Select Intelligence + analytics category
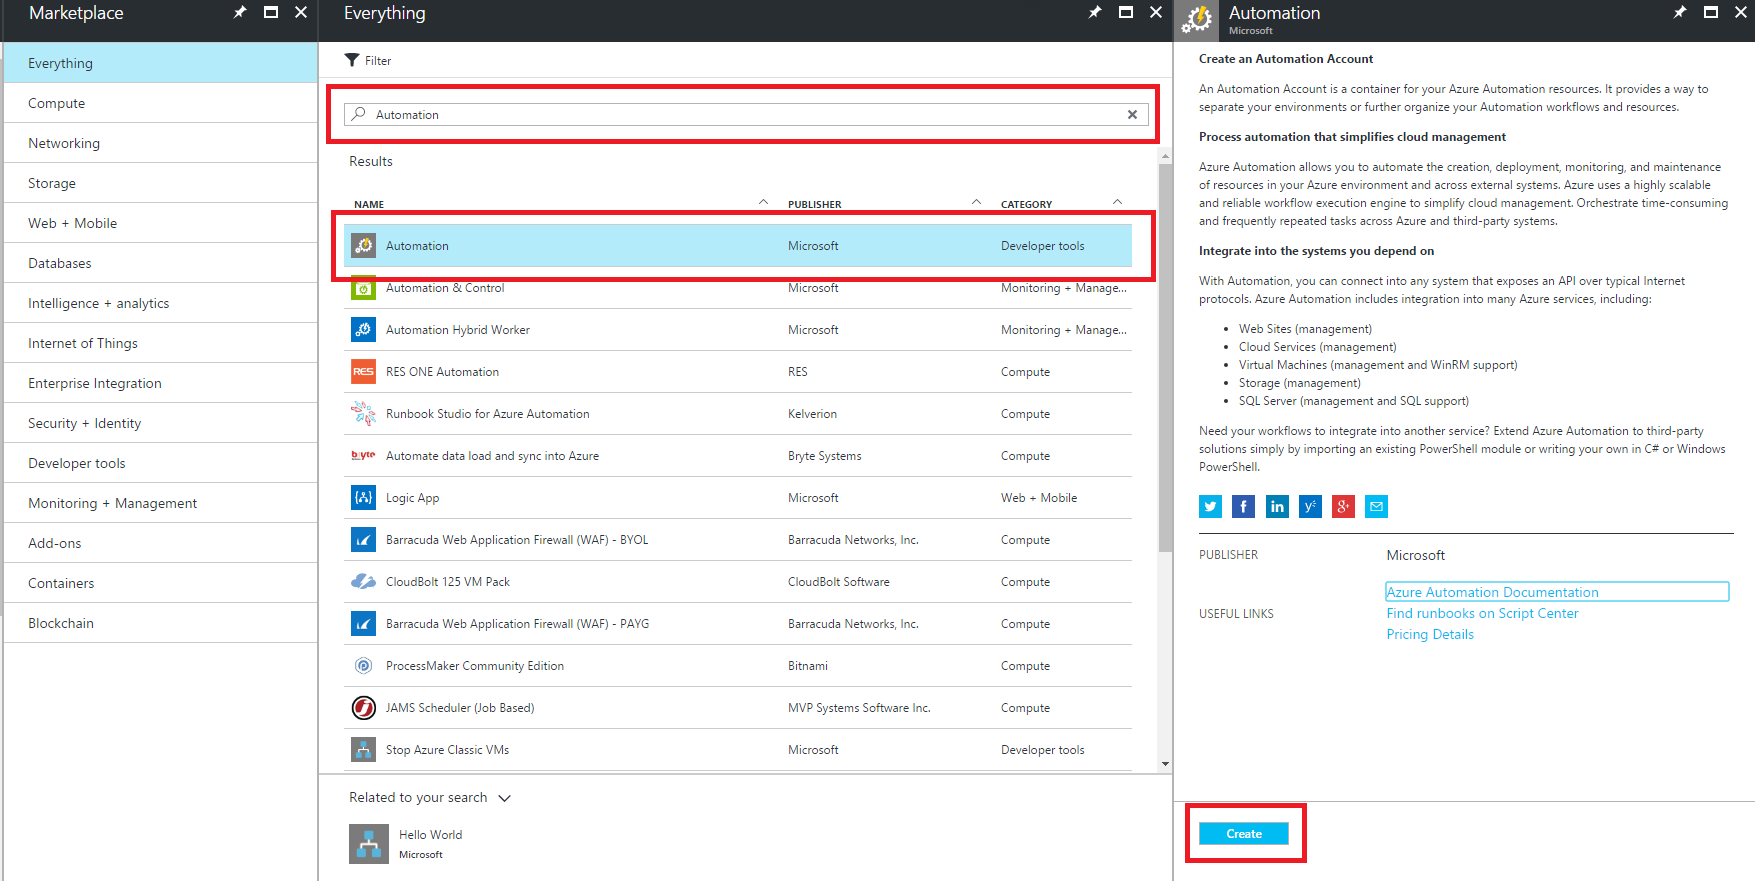The width and height of the screenshot is (1755, 881). point(161,303)
